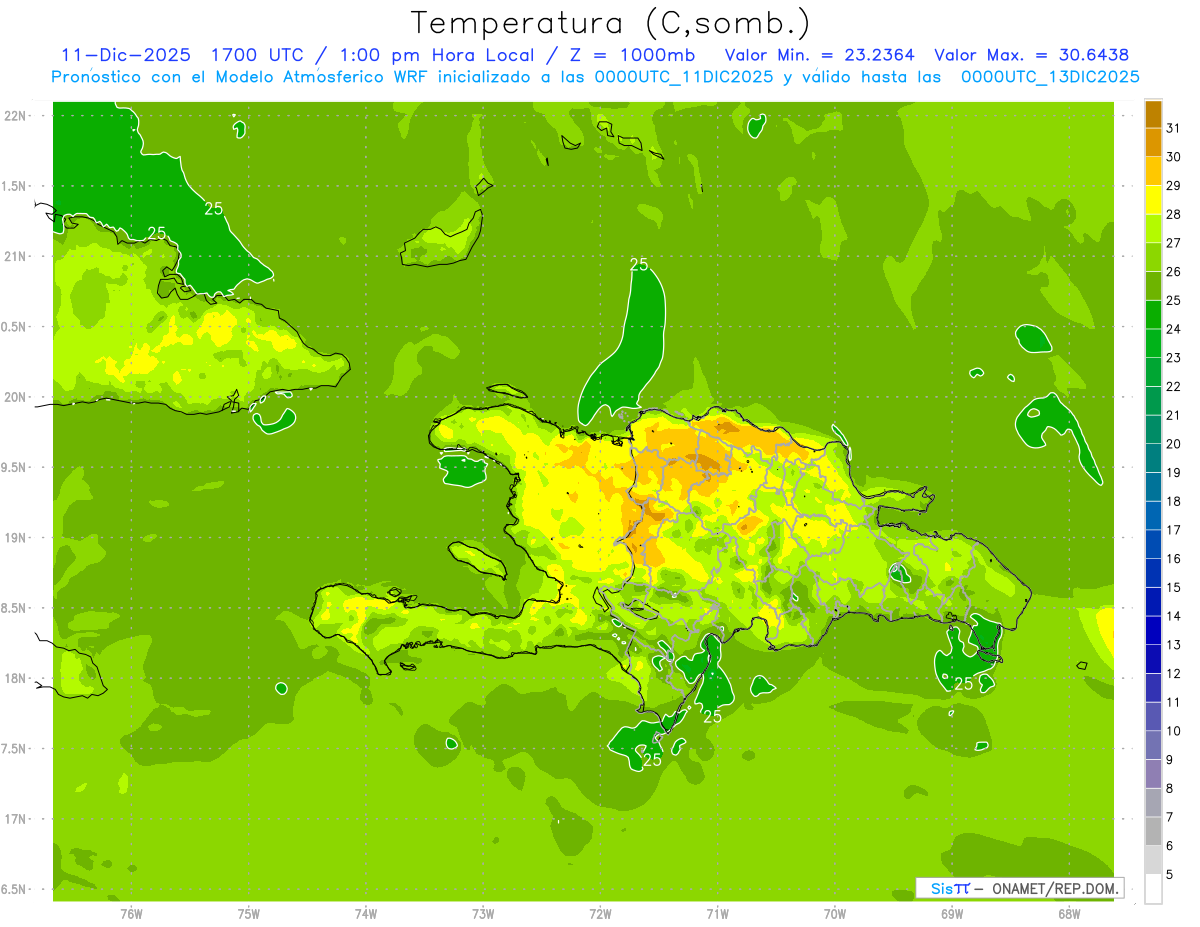Click the '21N' latitude label
This screenshot has width=1200, height=927.
coord(16,256)
